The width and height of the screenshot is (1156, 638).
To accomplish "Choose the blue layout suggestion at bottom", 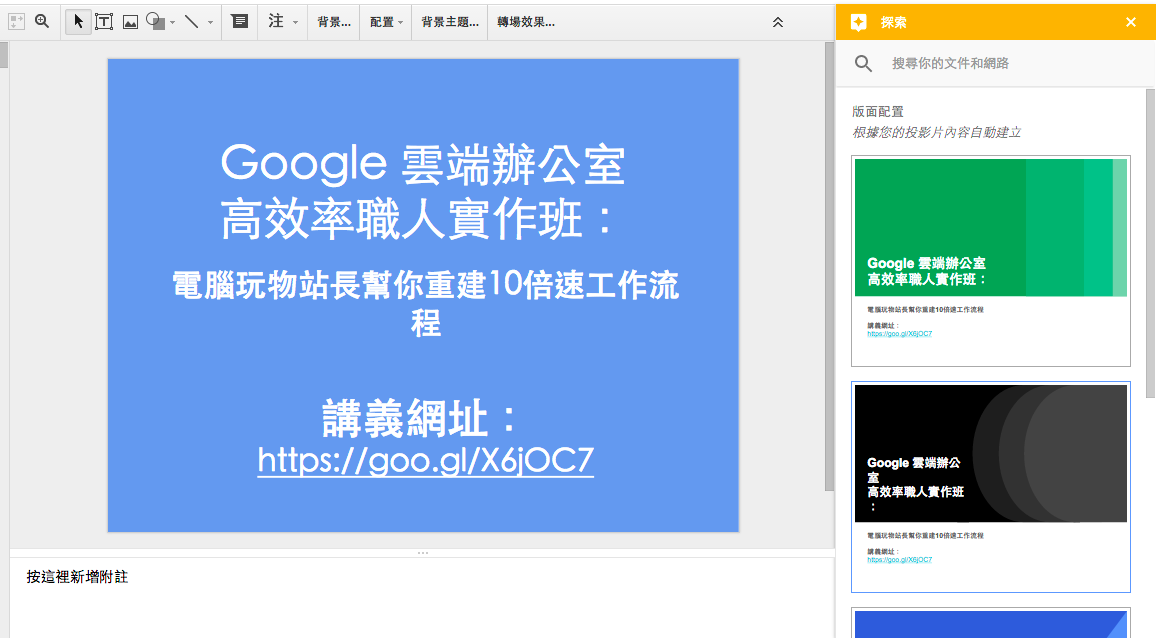I will (991, 623).
